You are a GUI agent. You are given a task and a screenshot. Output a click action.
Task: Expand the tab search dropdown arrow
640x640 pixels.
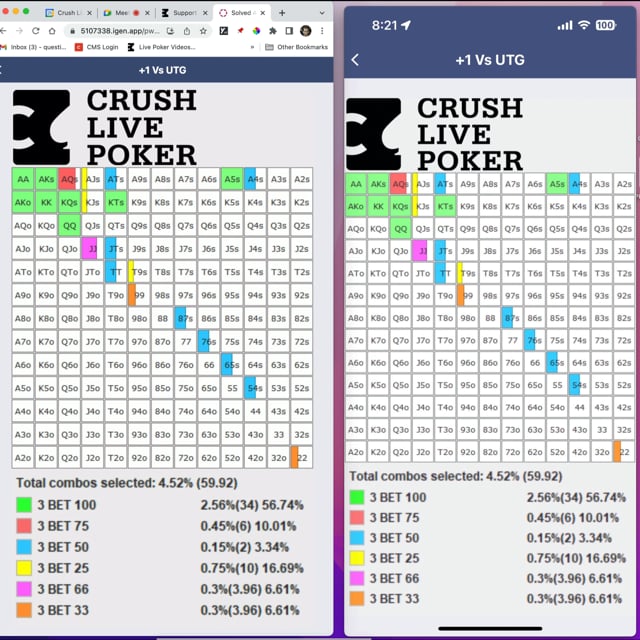(x=322, y=13)
